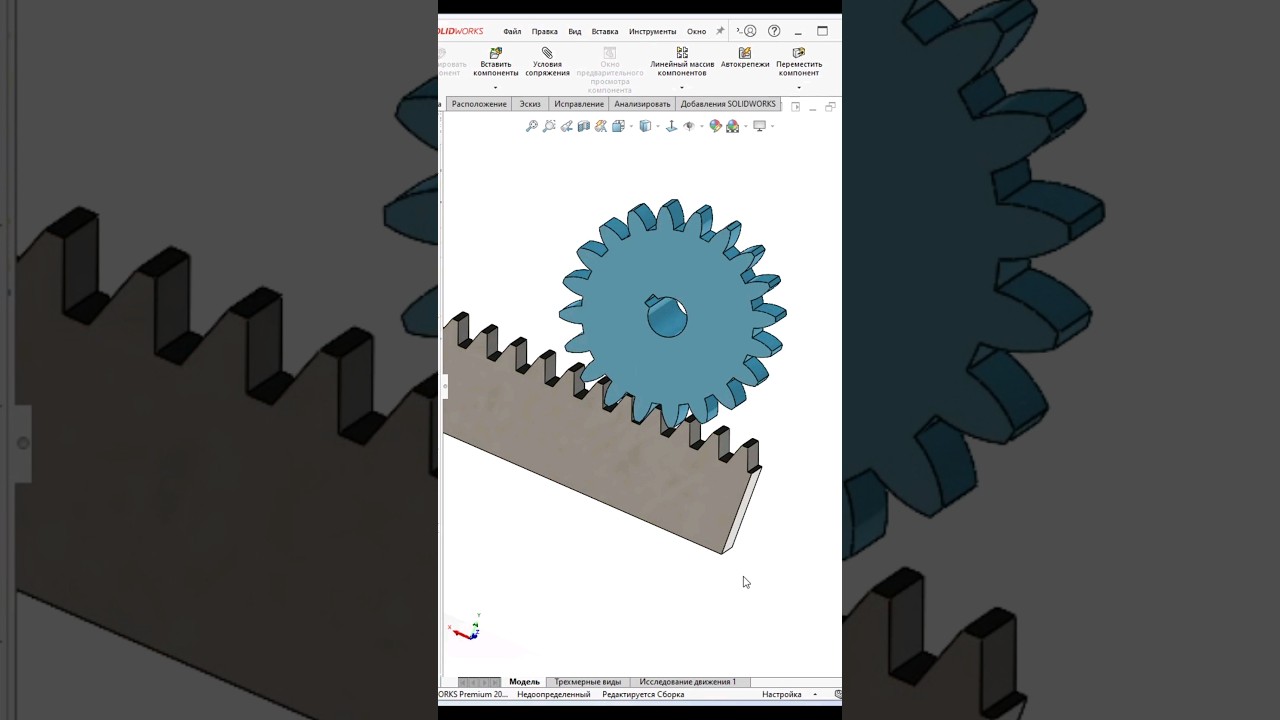Click the Zoom to Fit magnifier icon

(x=532, y=126)
